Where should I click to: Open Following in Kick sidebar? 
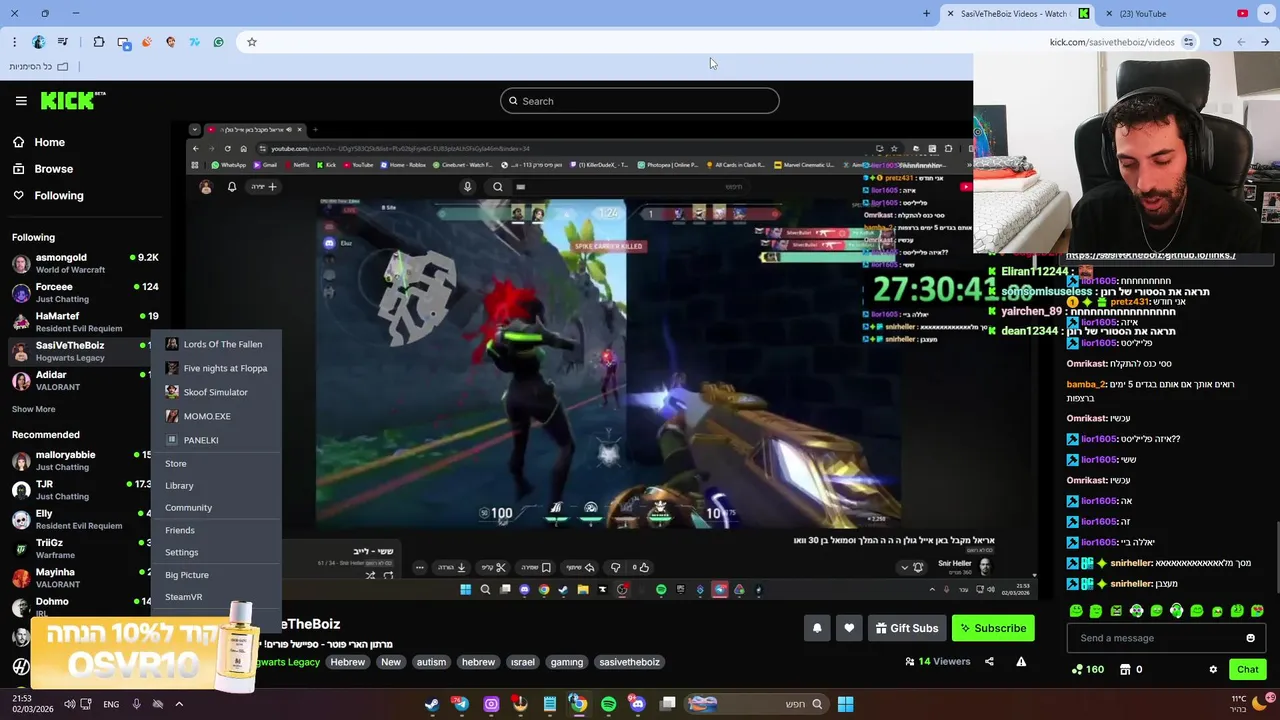click(48, 195)
